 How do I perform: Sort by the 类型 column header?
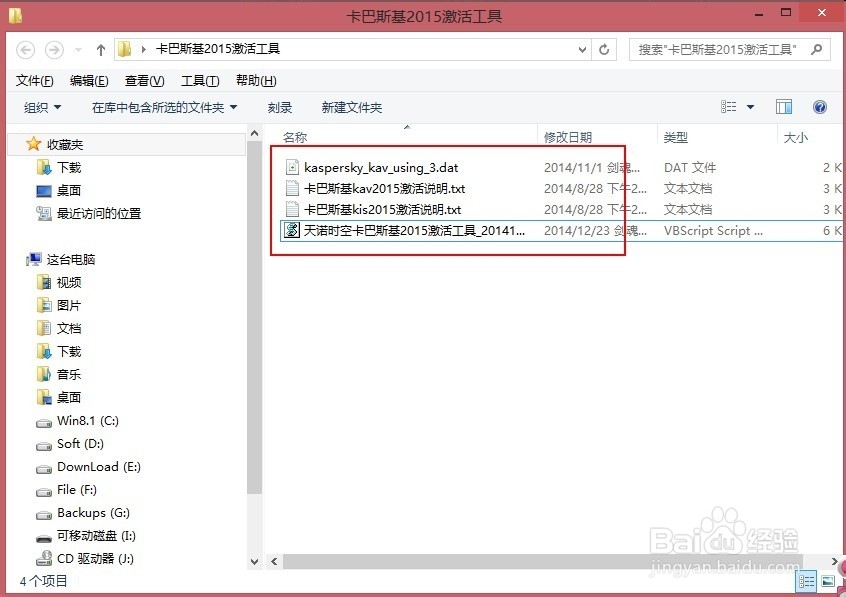click(x=676, y=138)
